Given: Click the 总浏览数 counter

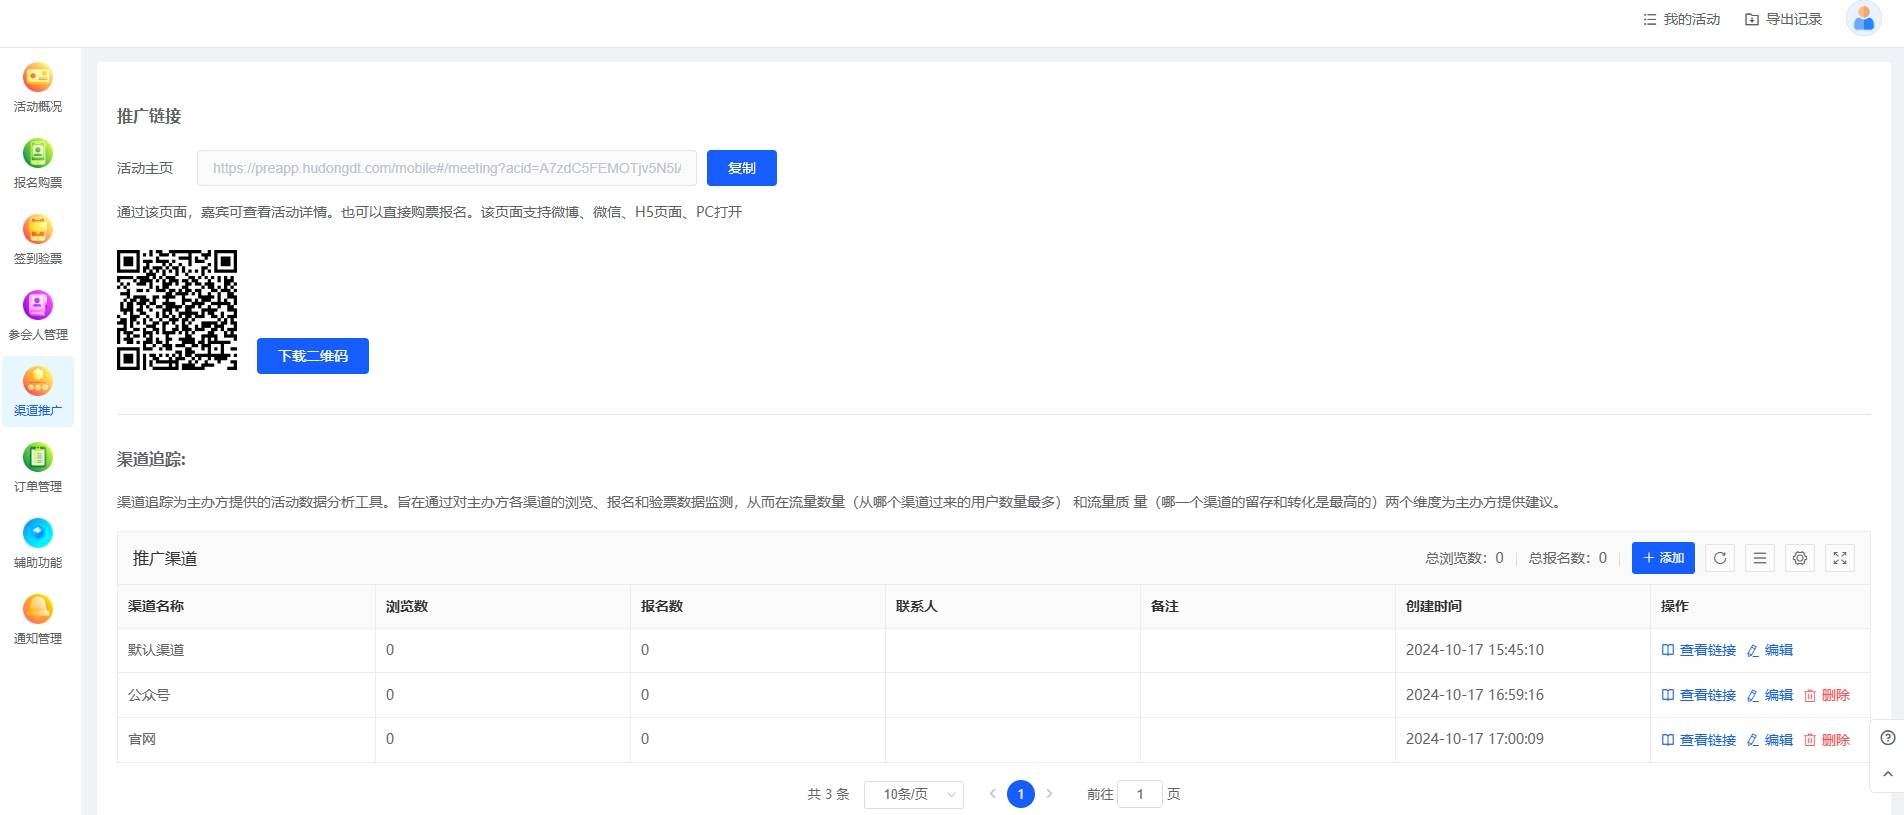Looking at the screenshot, I should click(1464, 558).
